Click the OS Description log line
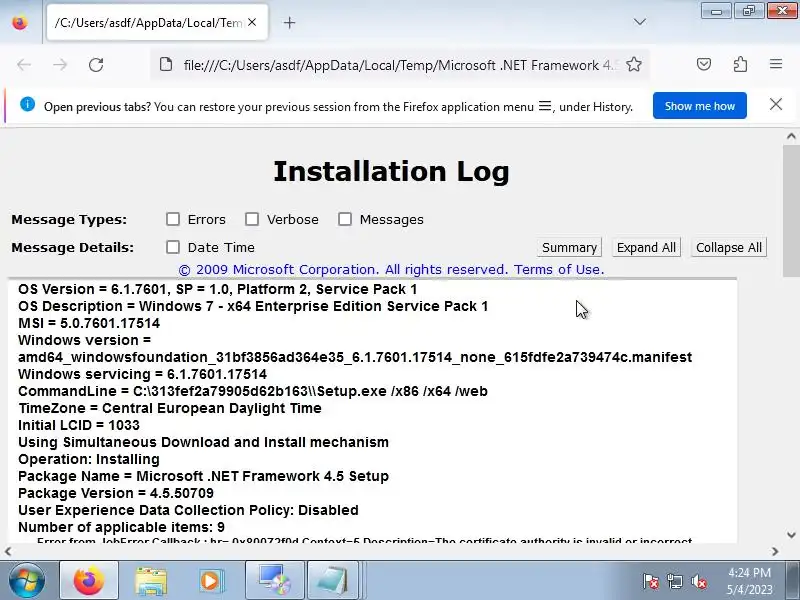This screenshot has width=800, height=600. click(253, 306)
